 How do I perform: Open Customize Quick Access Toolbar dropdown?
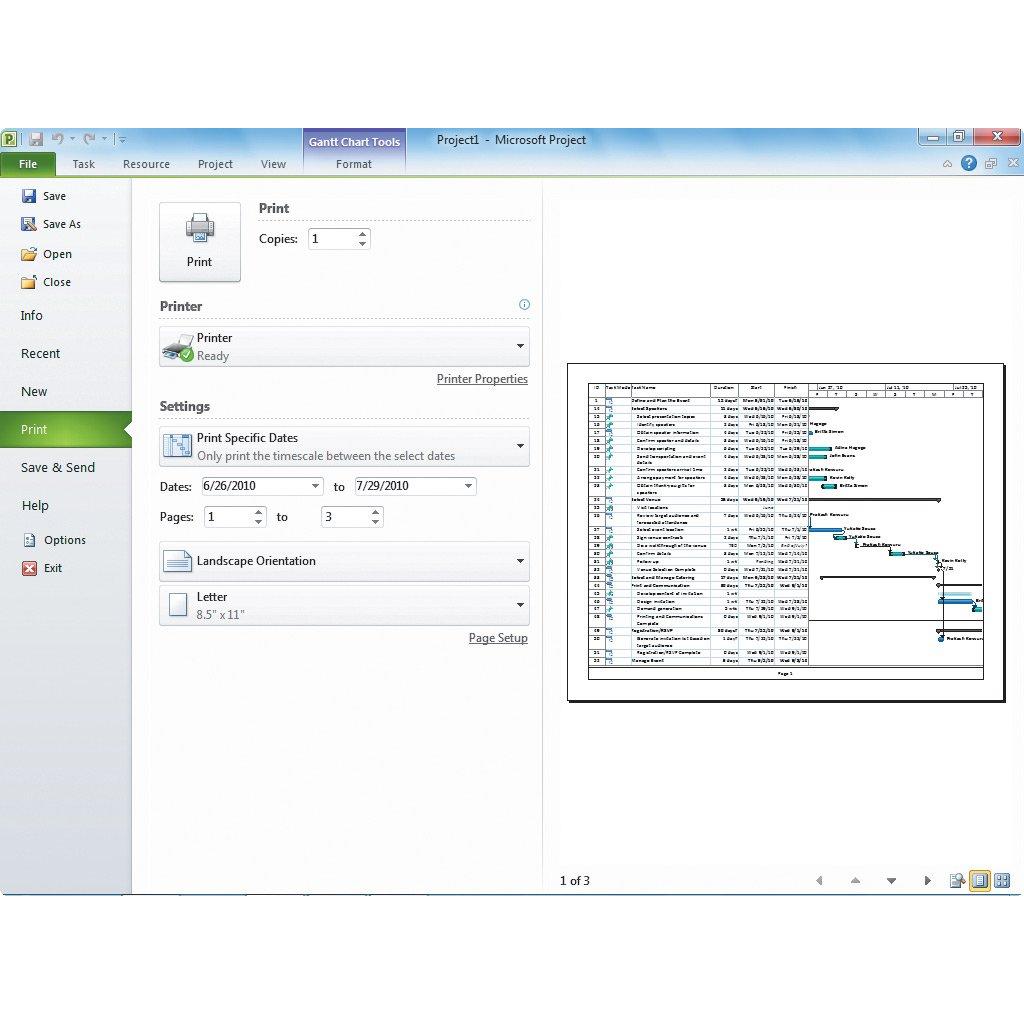tap(121, 139)
